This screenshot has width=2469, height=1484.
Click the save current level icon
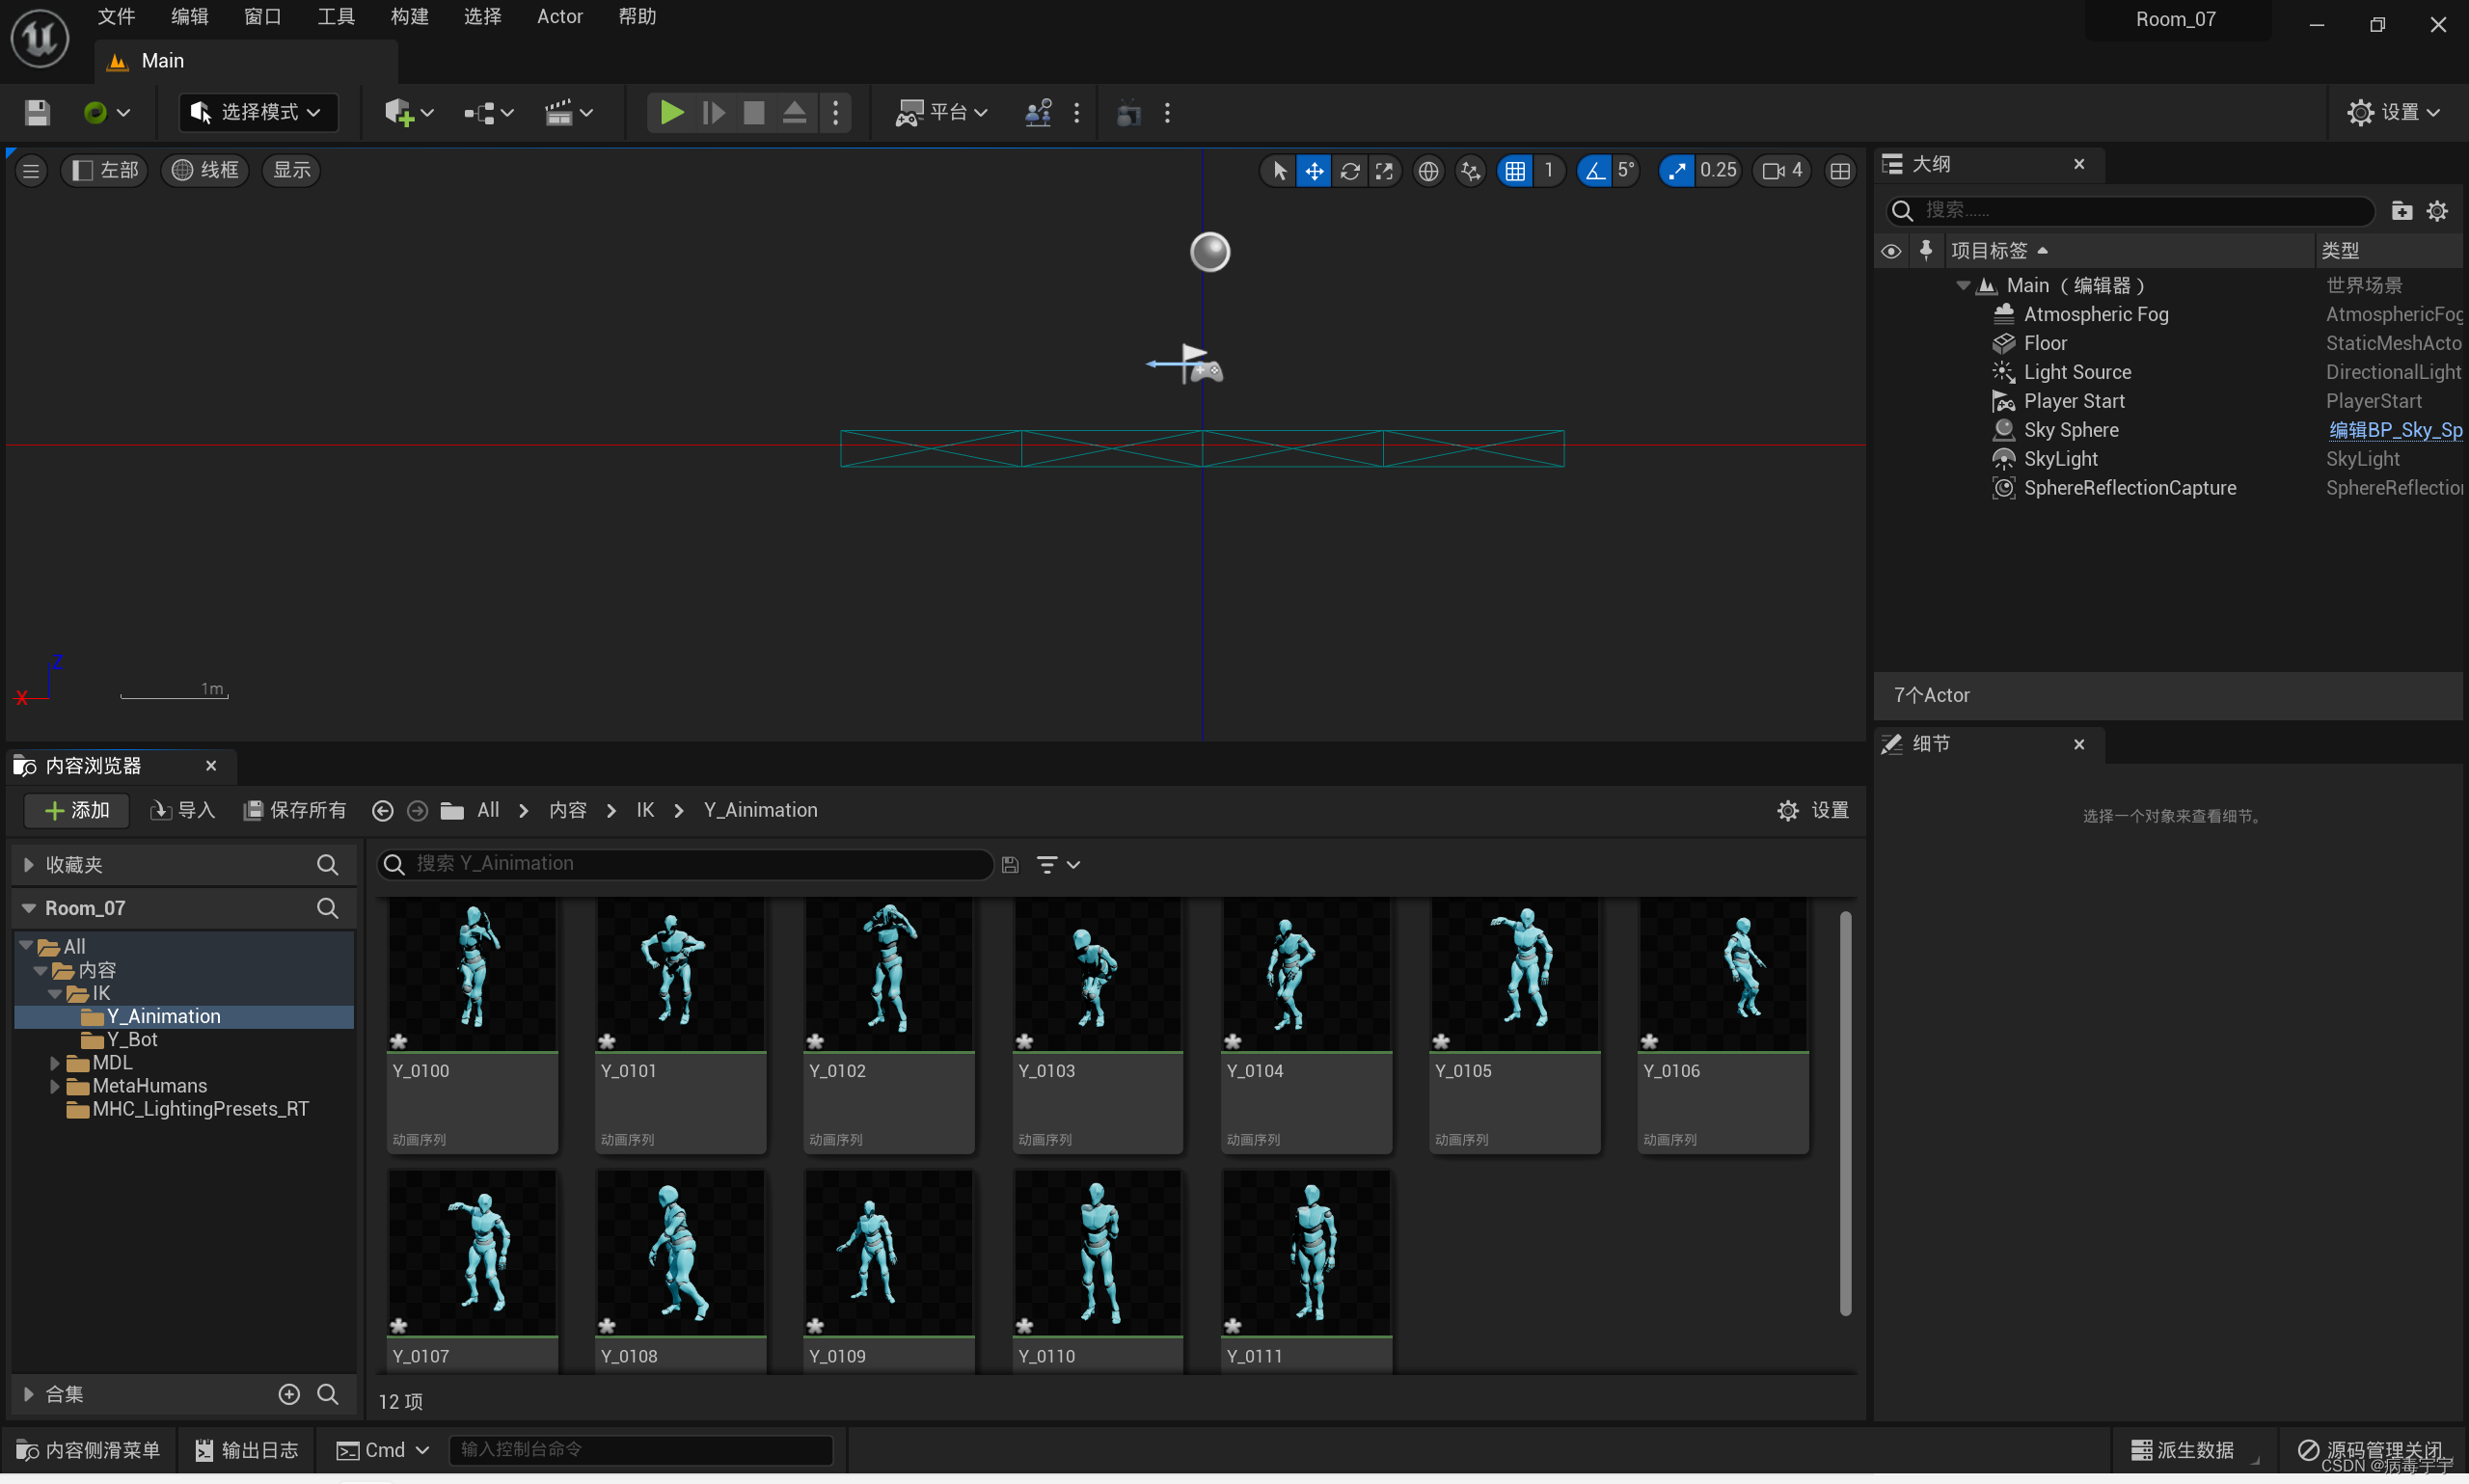(37, 112)
